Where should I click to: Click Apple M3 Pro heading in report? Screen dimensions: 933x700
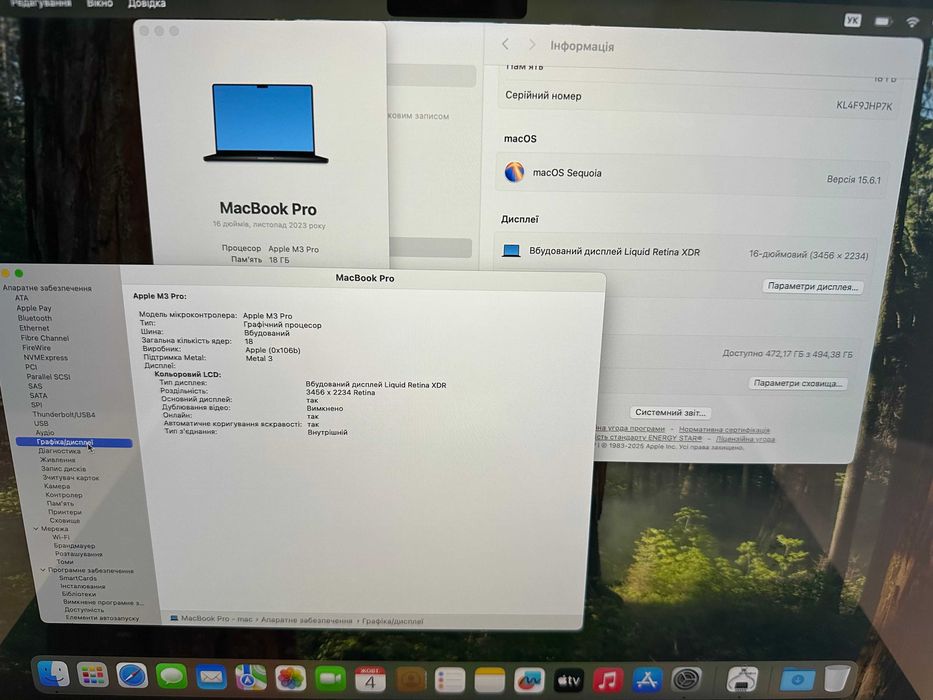pos(159,296)
